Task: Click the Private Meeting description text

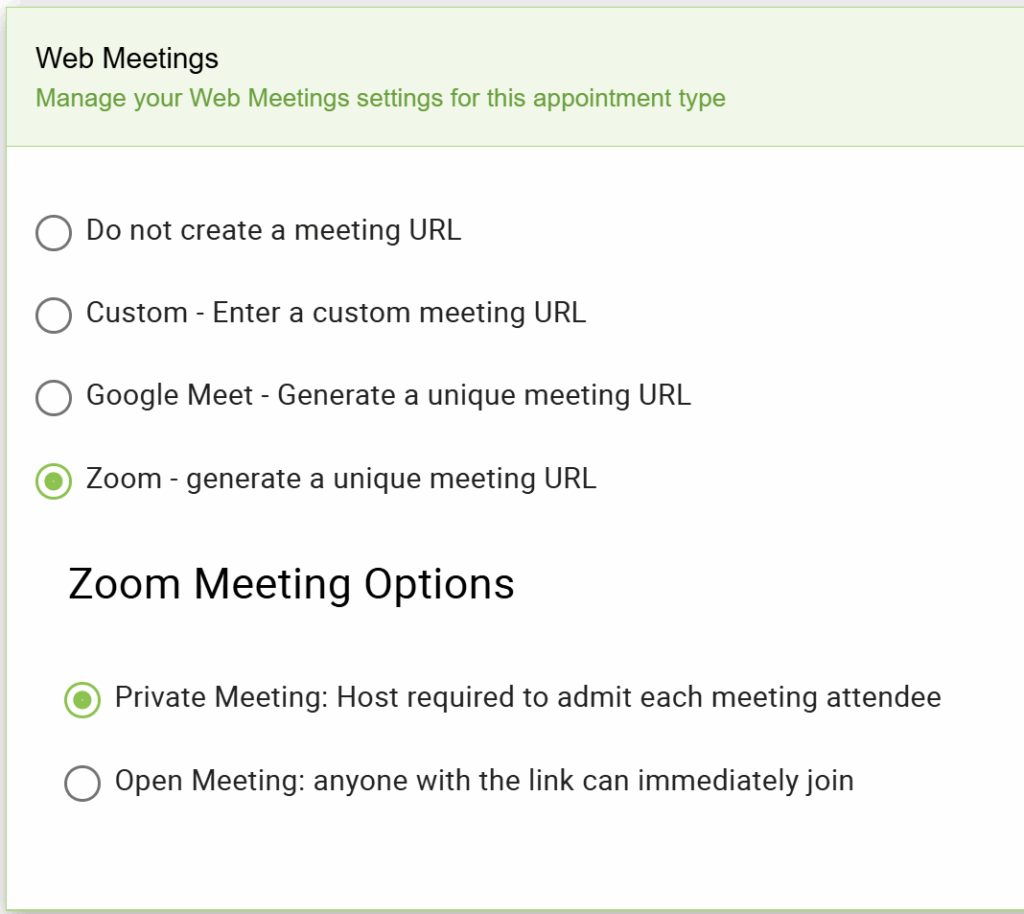Action: (529, 697)
